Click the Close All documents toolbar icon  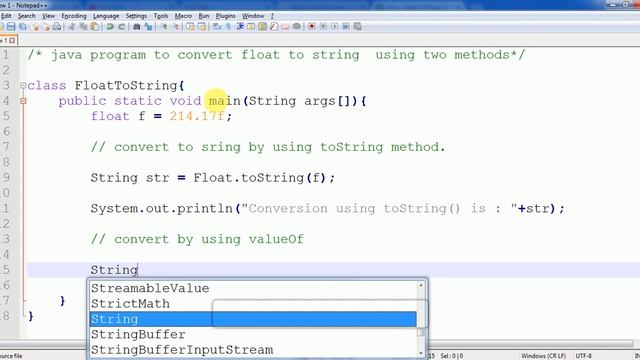tap(47, 27)
